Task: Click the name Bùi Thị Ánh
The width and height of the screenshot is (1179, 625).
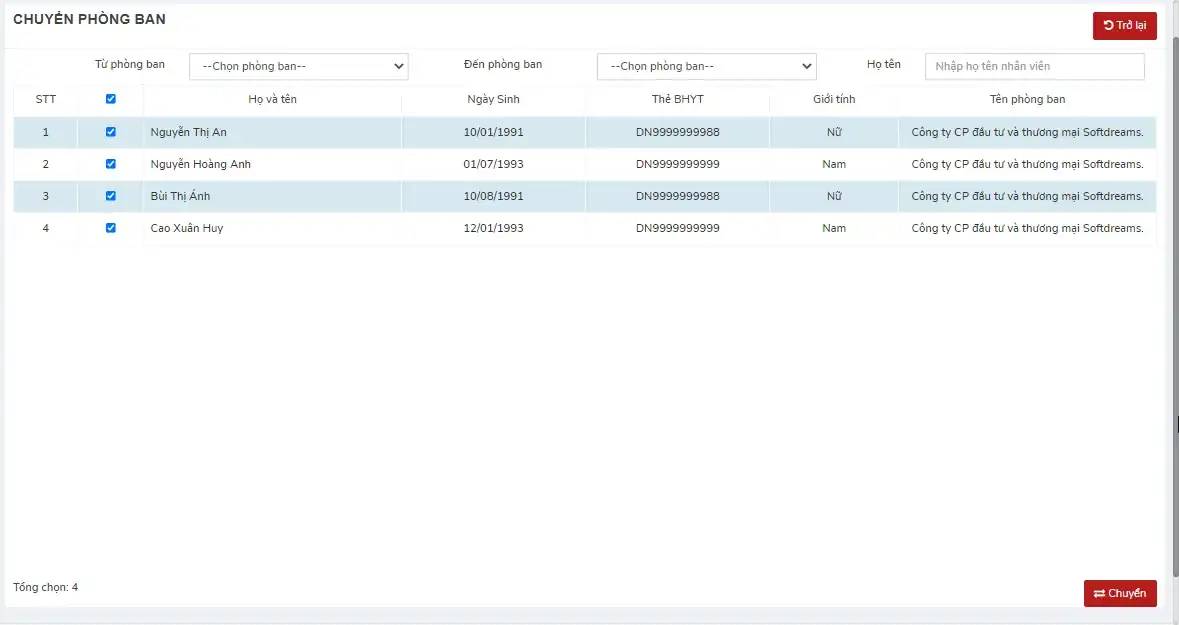Action: 180,196
